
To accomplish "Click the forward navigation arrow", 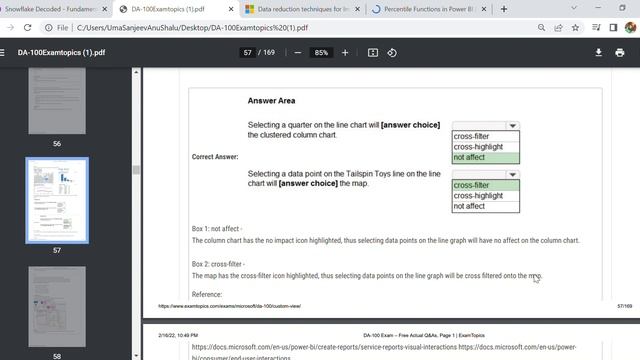I will [x=11, y=28].
